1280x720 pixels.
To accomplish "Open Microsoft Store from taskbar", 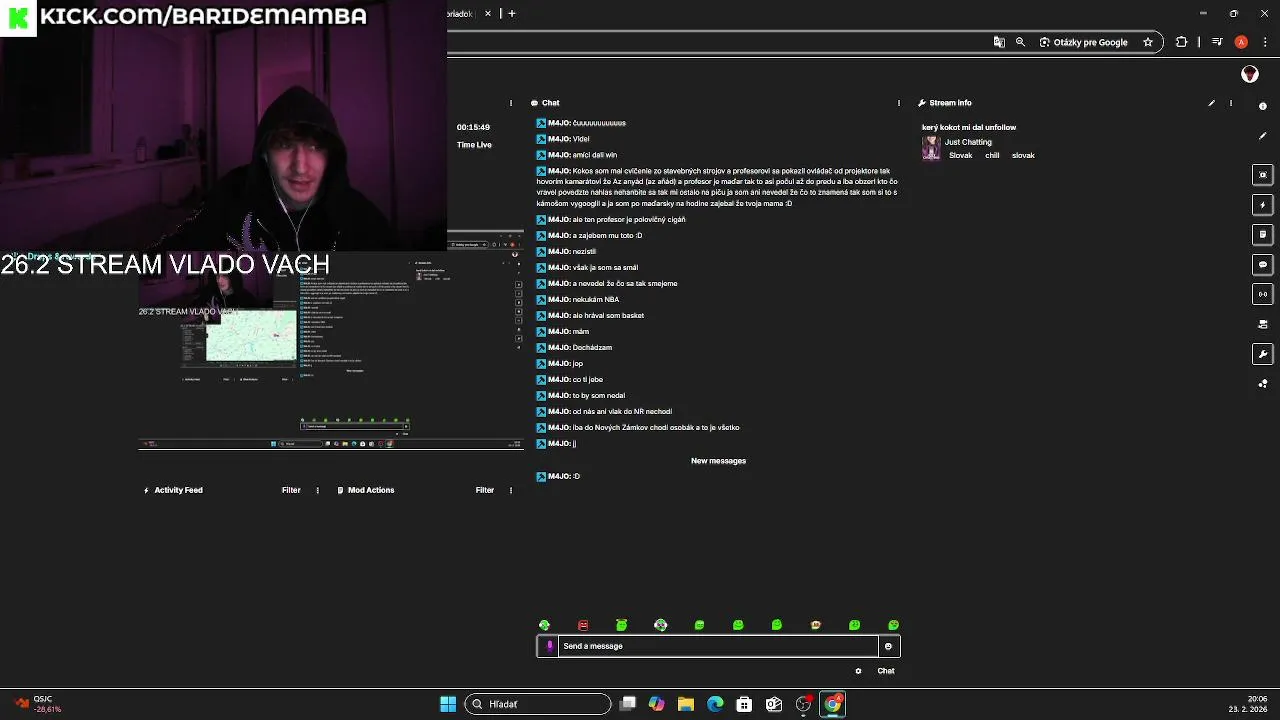I will click(x=744, y=704).
